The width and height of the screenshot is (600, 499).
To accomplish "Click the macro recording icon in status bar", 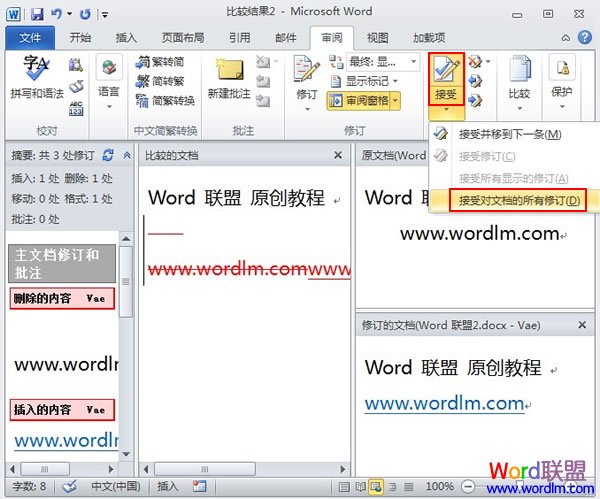I will [x=199, y=486].
